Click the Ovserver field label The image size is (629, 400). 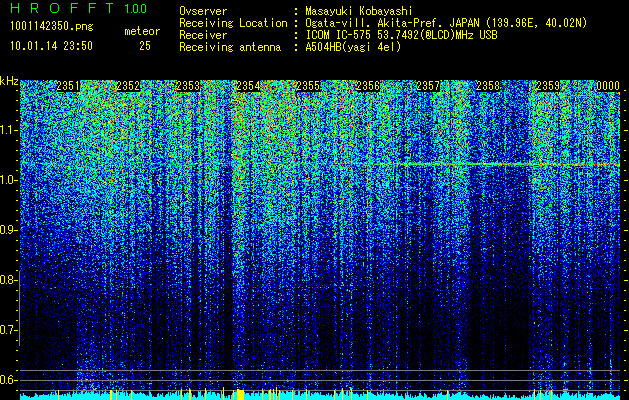click(x=203, y=11)
